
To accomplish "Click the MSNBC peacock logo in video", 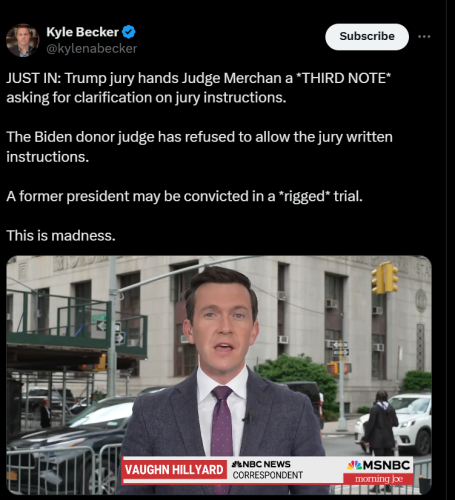I will click(354, 465).
